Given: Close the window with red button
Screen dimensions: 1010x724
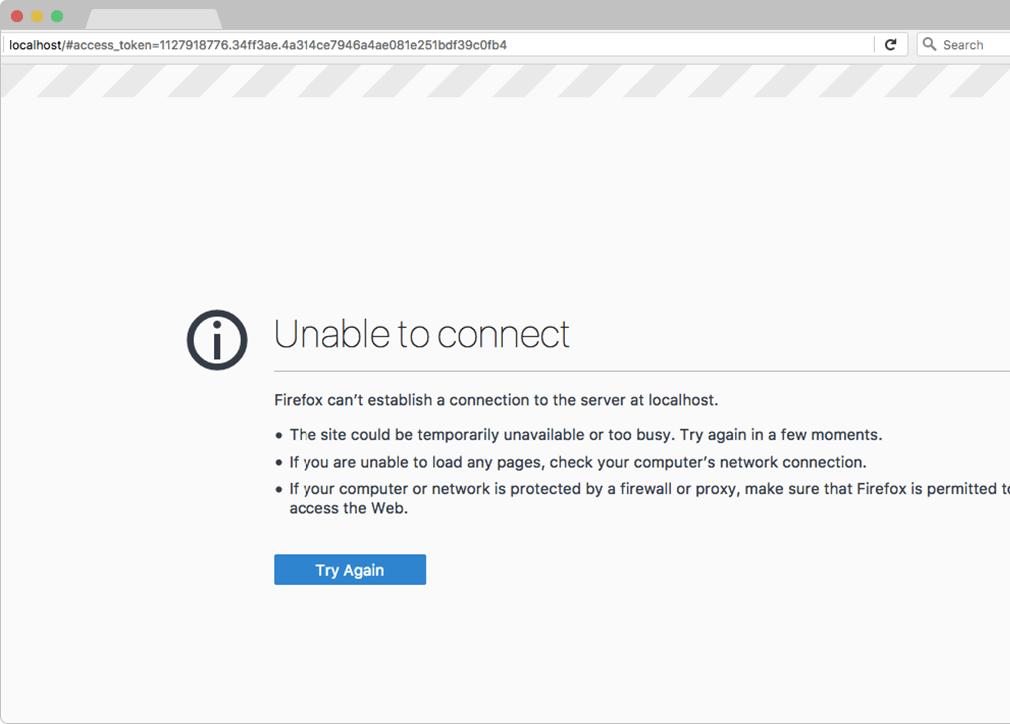Looking at the screenshot, I should click(x=17, y=16).
